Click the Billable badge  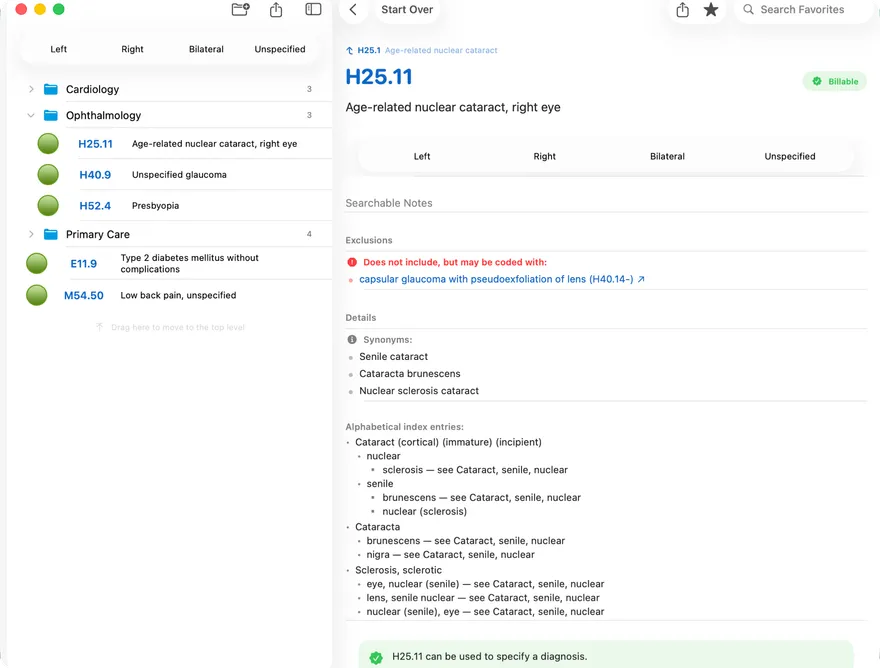pyautogui.click(x=835, y=81)
